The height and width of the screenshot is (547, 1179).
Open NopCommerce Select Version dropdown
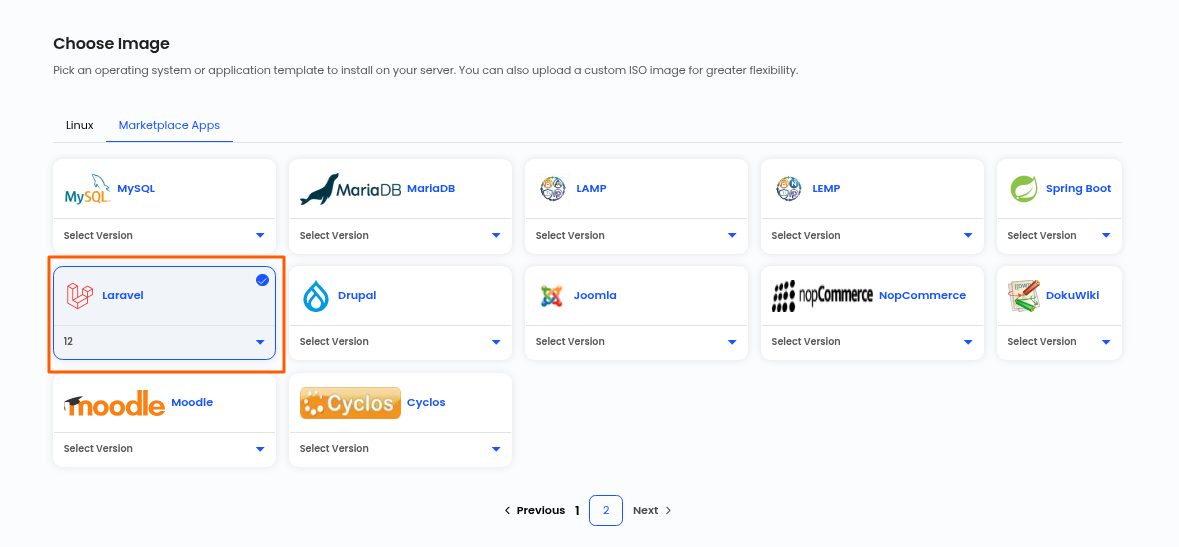(872, 342)
